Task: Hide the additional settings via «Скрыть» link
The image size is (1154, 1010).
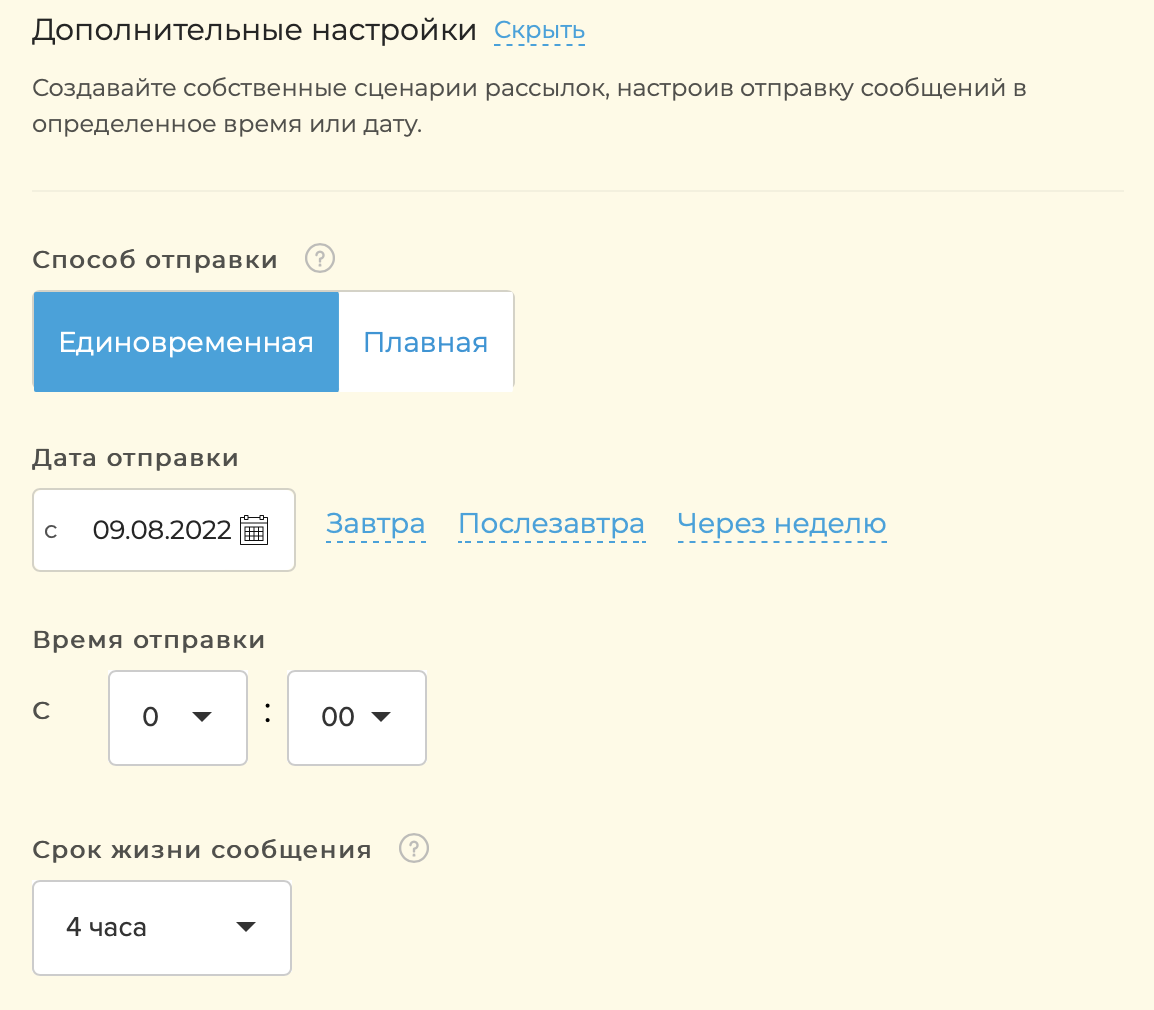Action: tap(539, 29)
